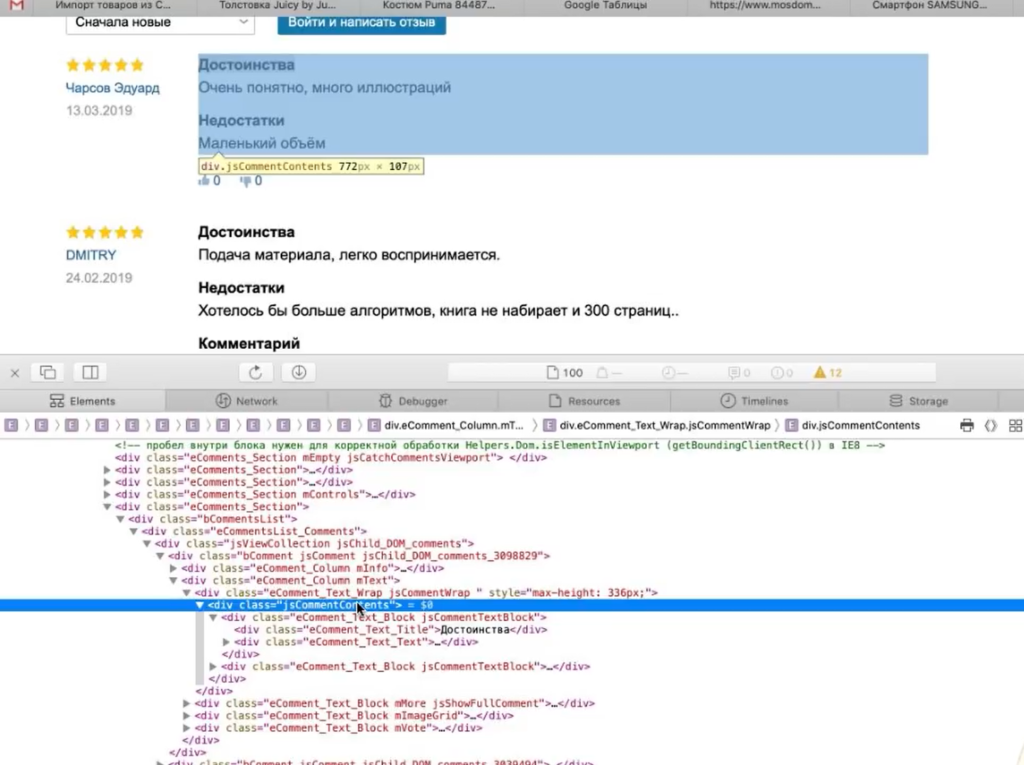Collapse the selected jsCommentContents div node

pyautogui.click(x=199, y=606)
